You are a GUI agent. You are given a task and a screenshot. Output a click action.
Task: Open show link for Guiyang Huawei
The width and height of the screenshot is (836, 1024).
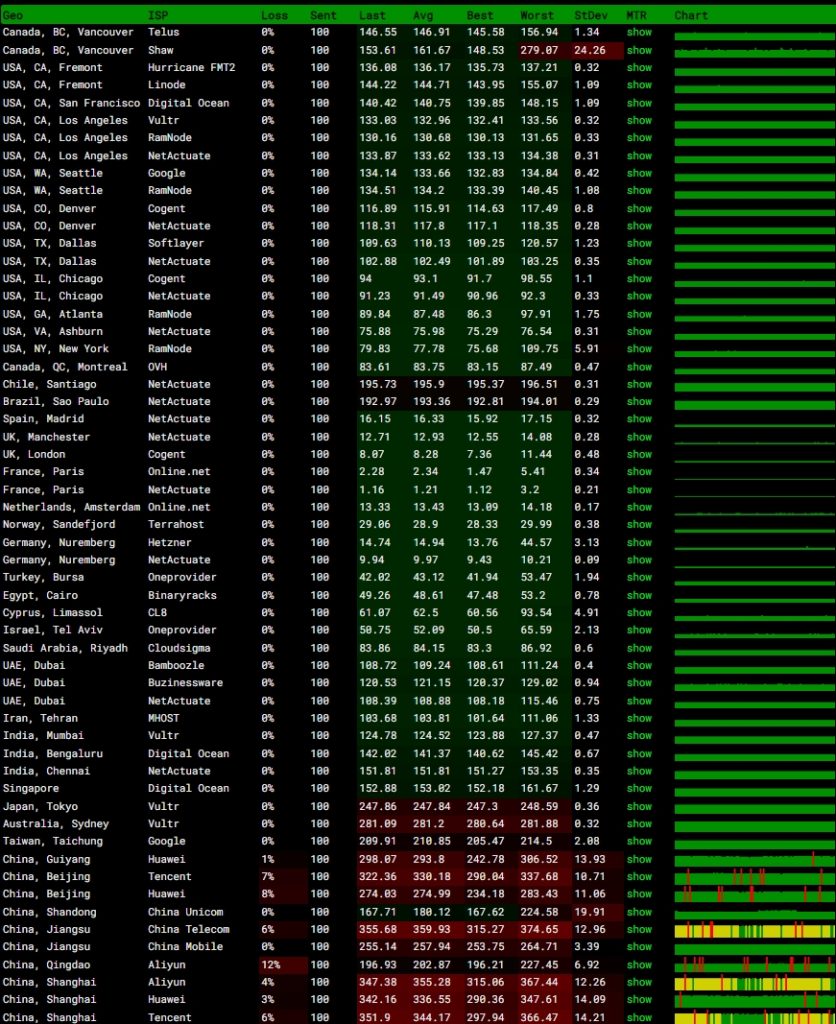tap(639, 859)
